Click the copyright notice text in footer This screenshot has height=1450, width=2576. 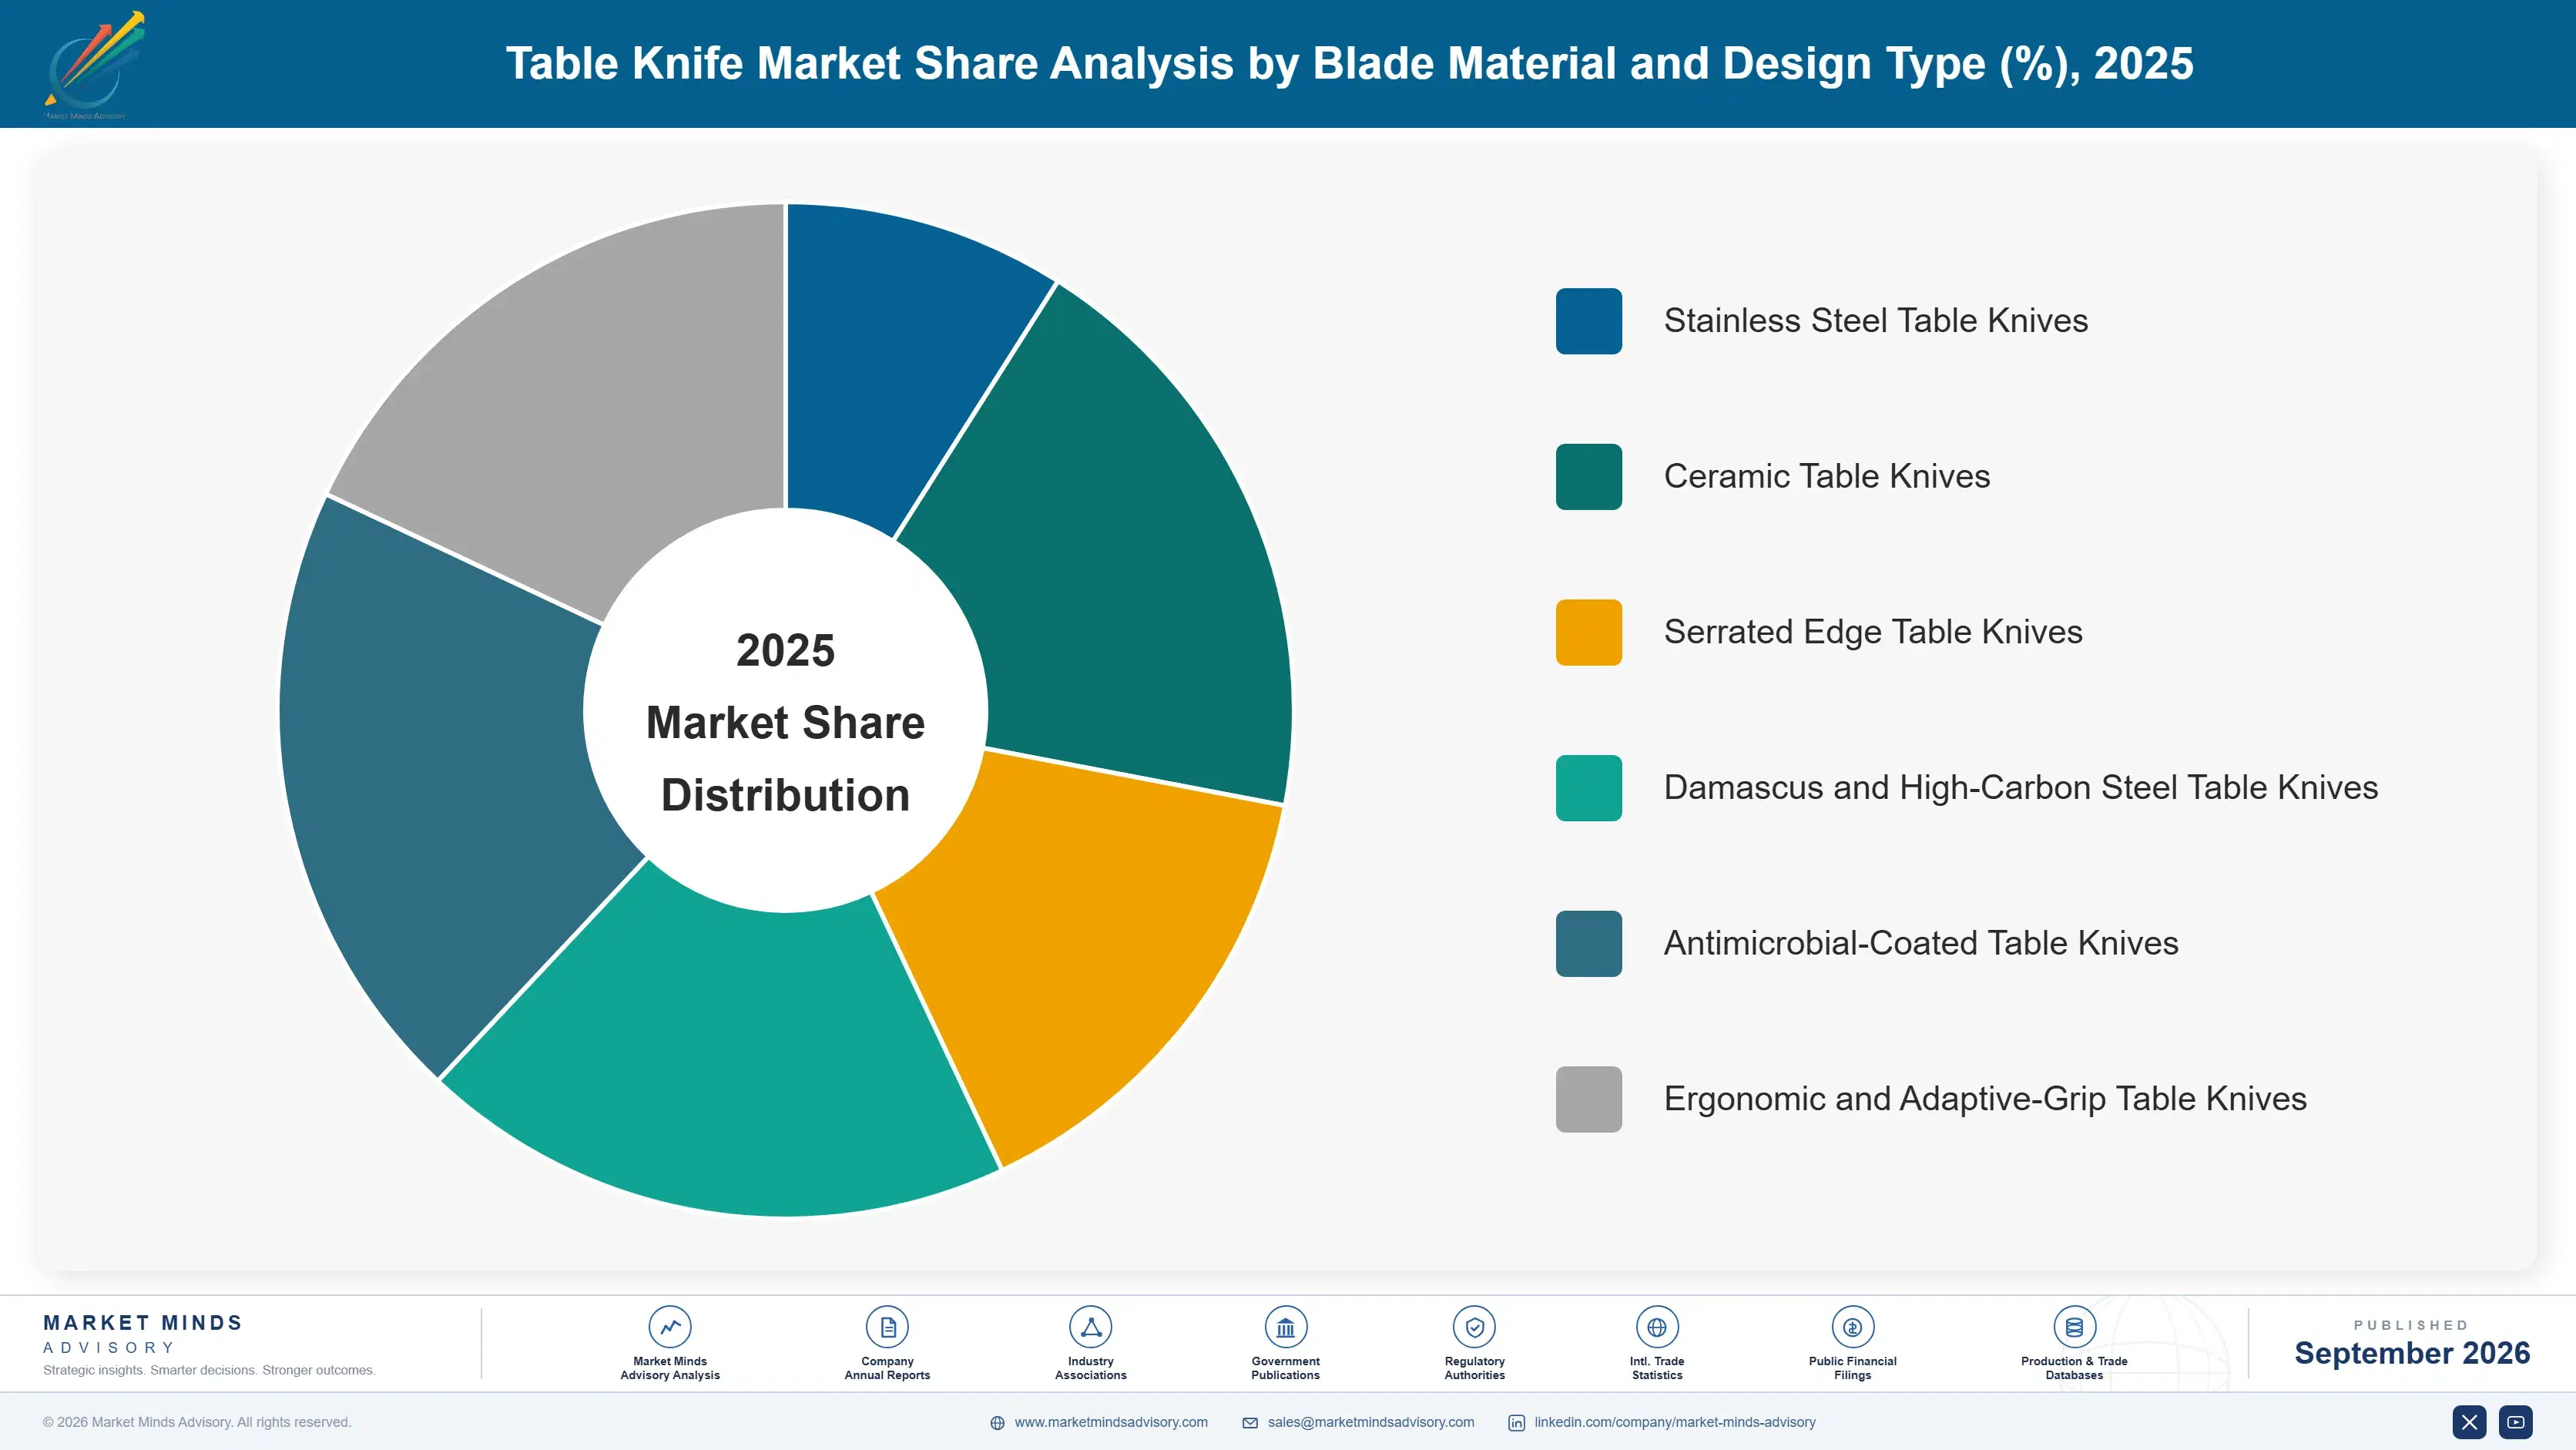click(197, 1422)
